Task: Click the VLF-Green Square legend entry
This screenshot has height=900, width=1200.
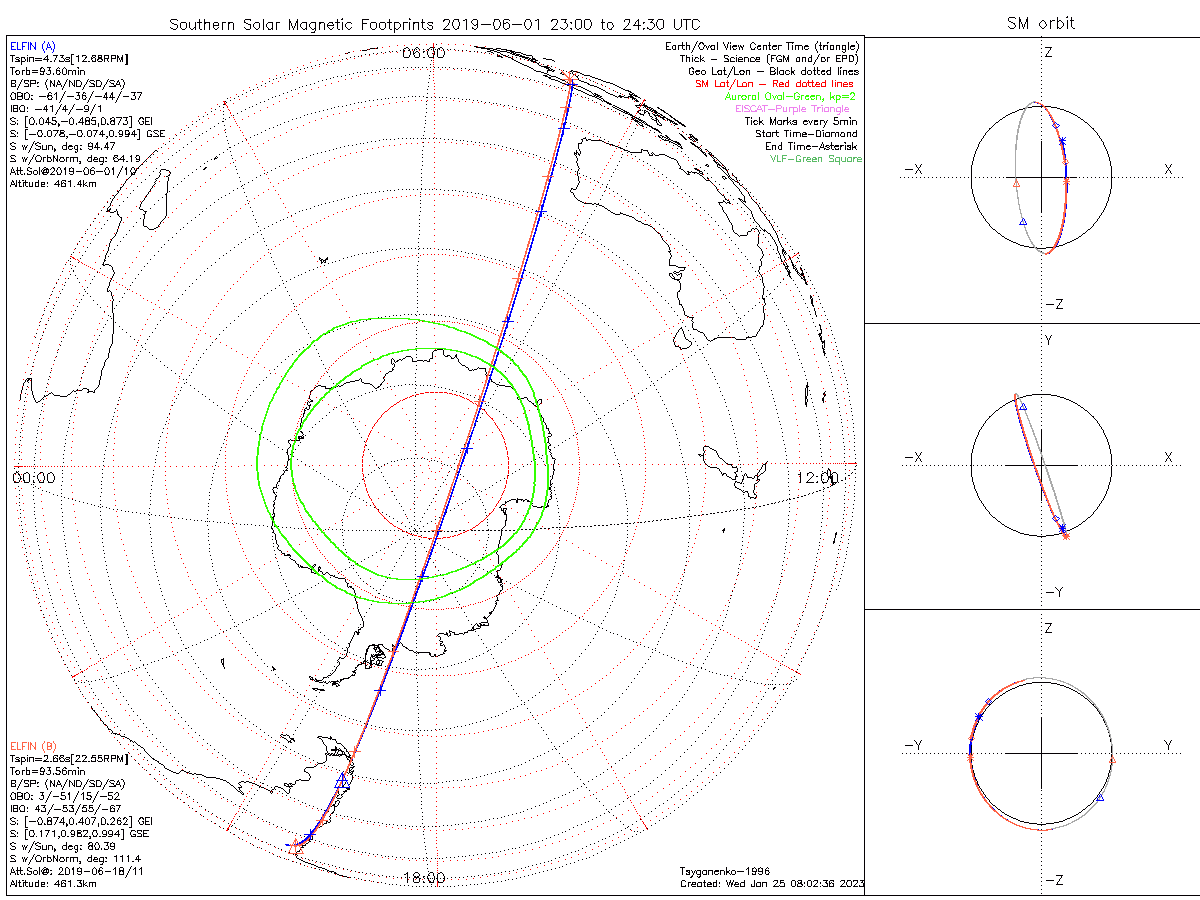Action: click(x=814, y=159)
